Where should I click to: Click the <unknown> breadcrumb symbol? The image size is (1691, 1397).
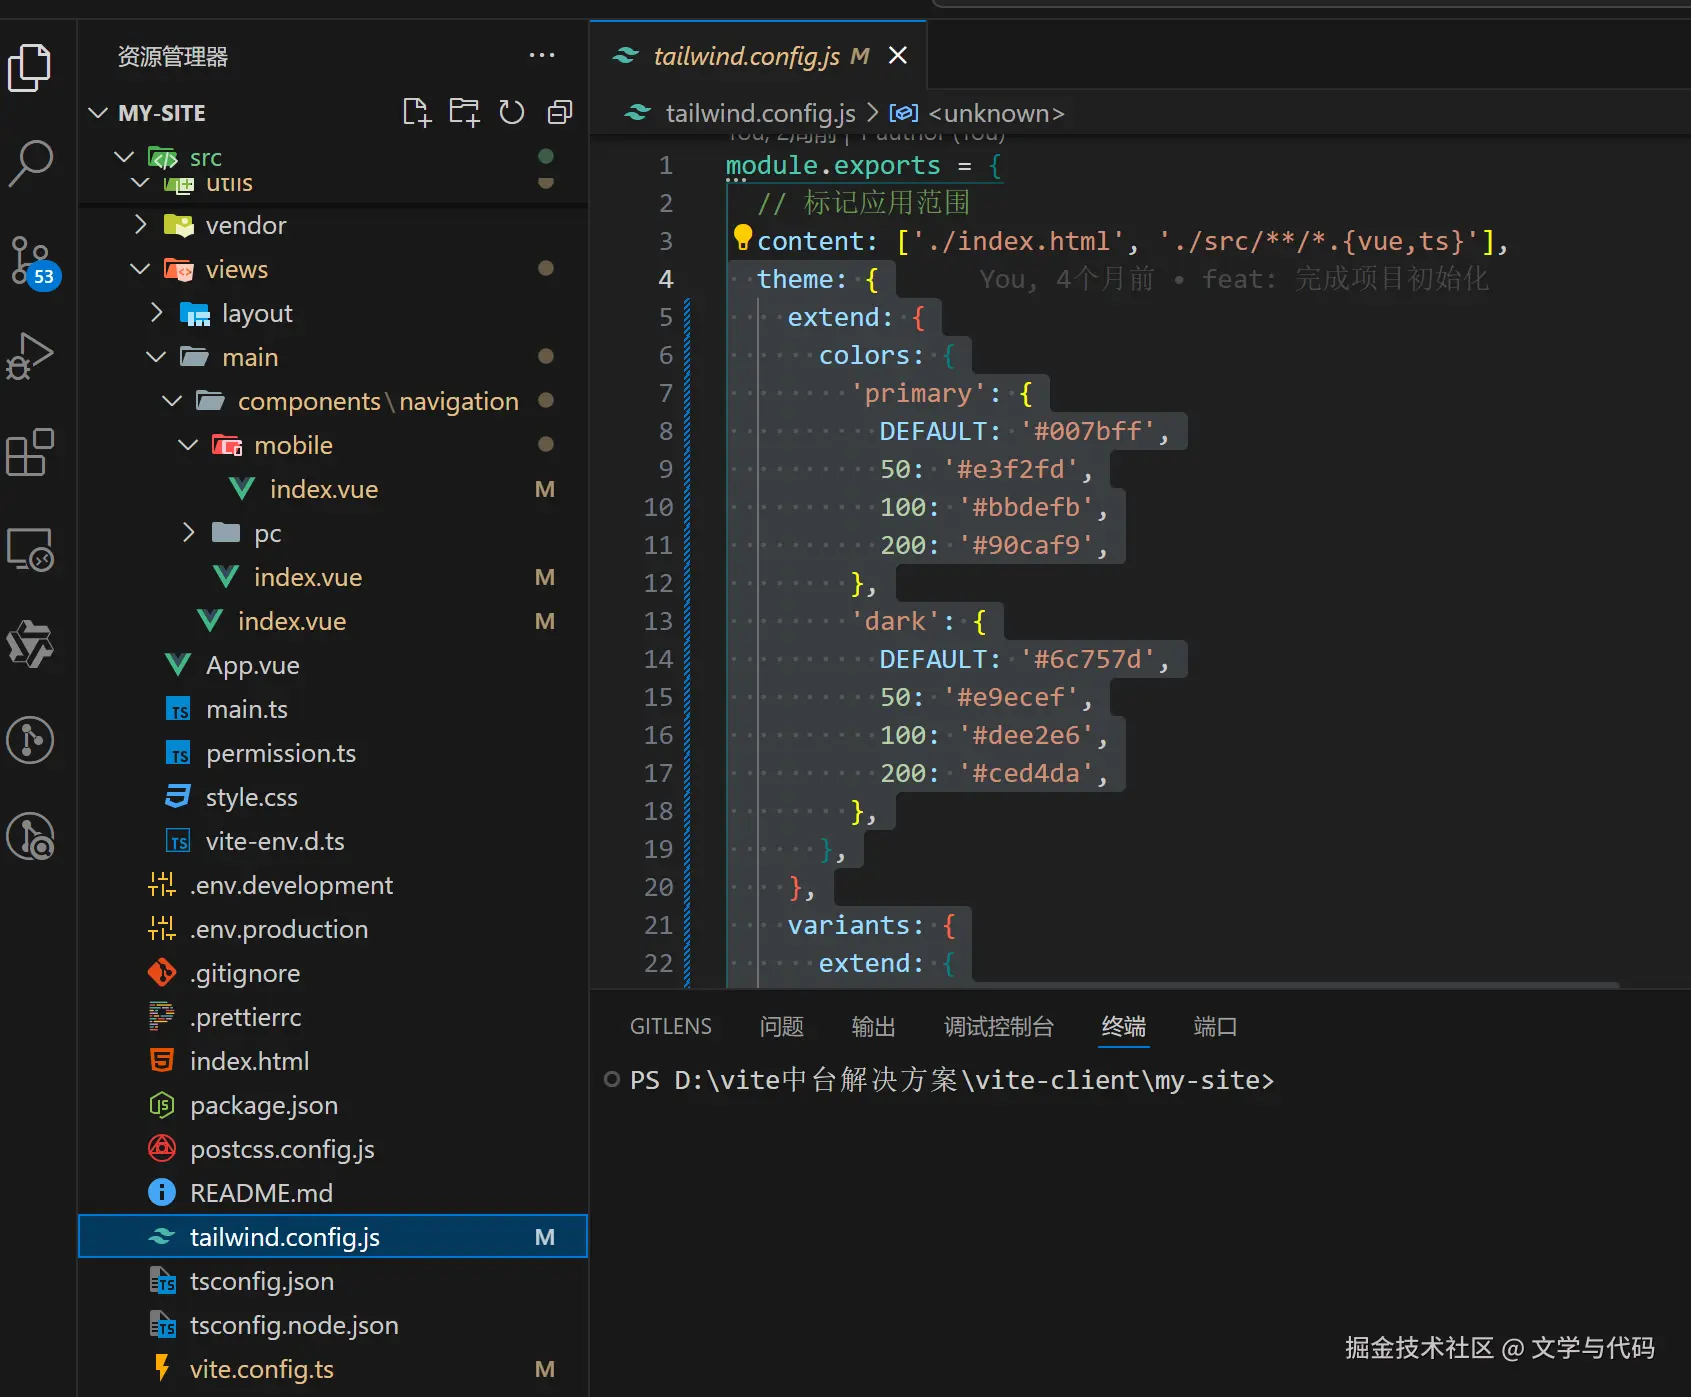point(996,113)
